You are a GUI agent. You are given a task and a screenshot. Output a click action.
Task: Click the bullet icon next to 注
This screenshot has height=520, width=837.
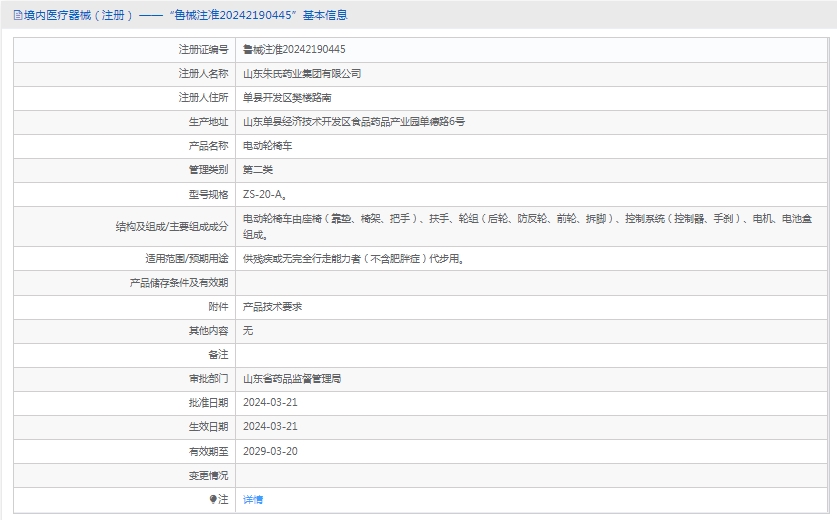[213, 500]
